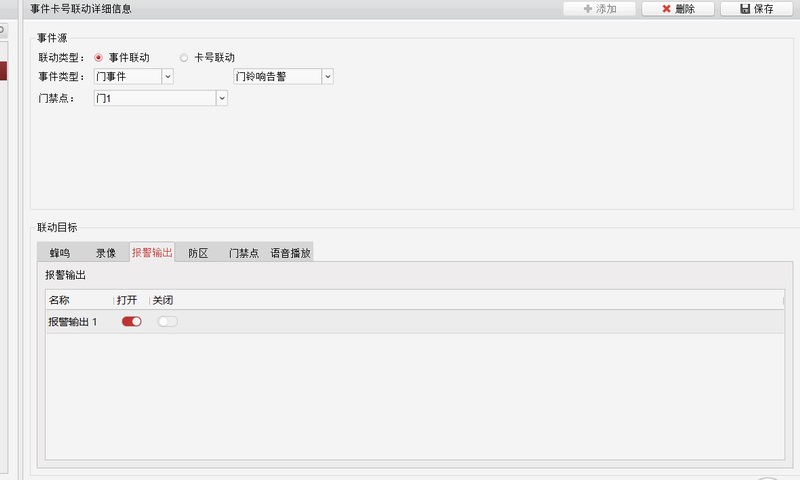Toggle the 打开 switch for 报警输出 1
The image size is (800, 480).
pyautogui.click(x=132, y=321)
